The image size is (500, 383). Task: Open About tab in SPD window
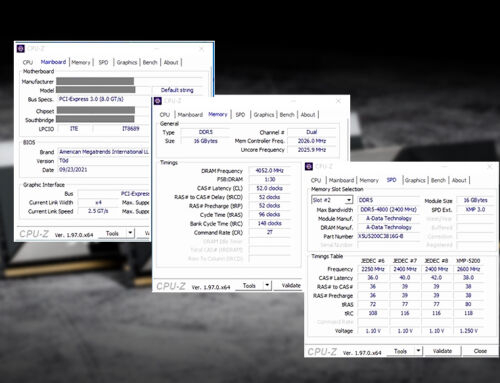pyautogui.click(x=459, y=180)
